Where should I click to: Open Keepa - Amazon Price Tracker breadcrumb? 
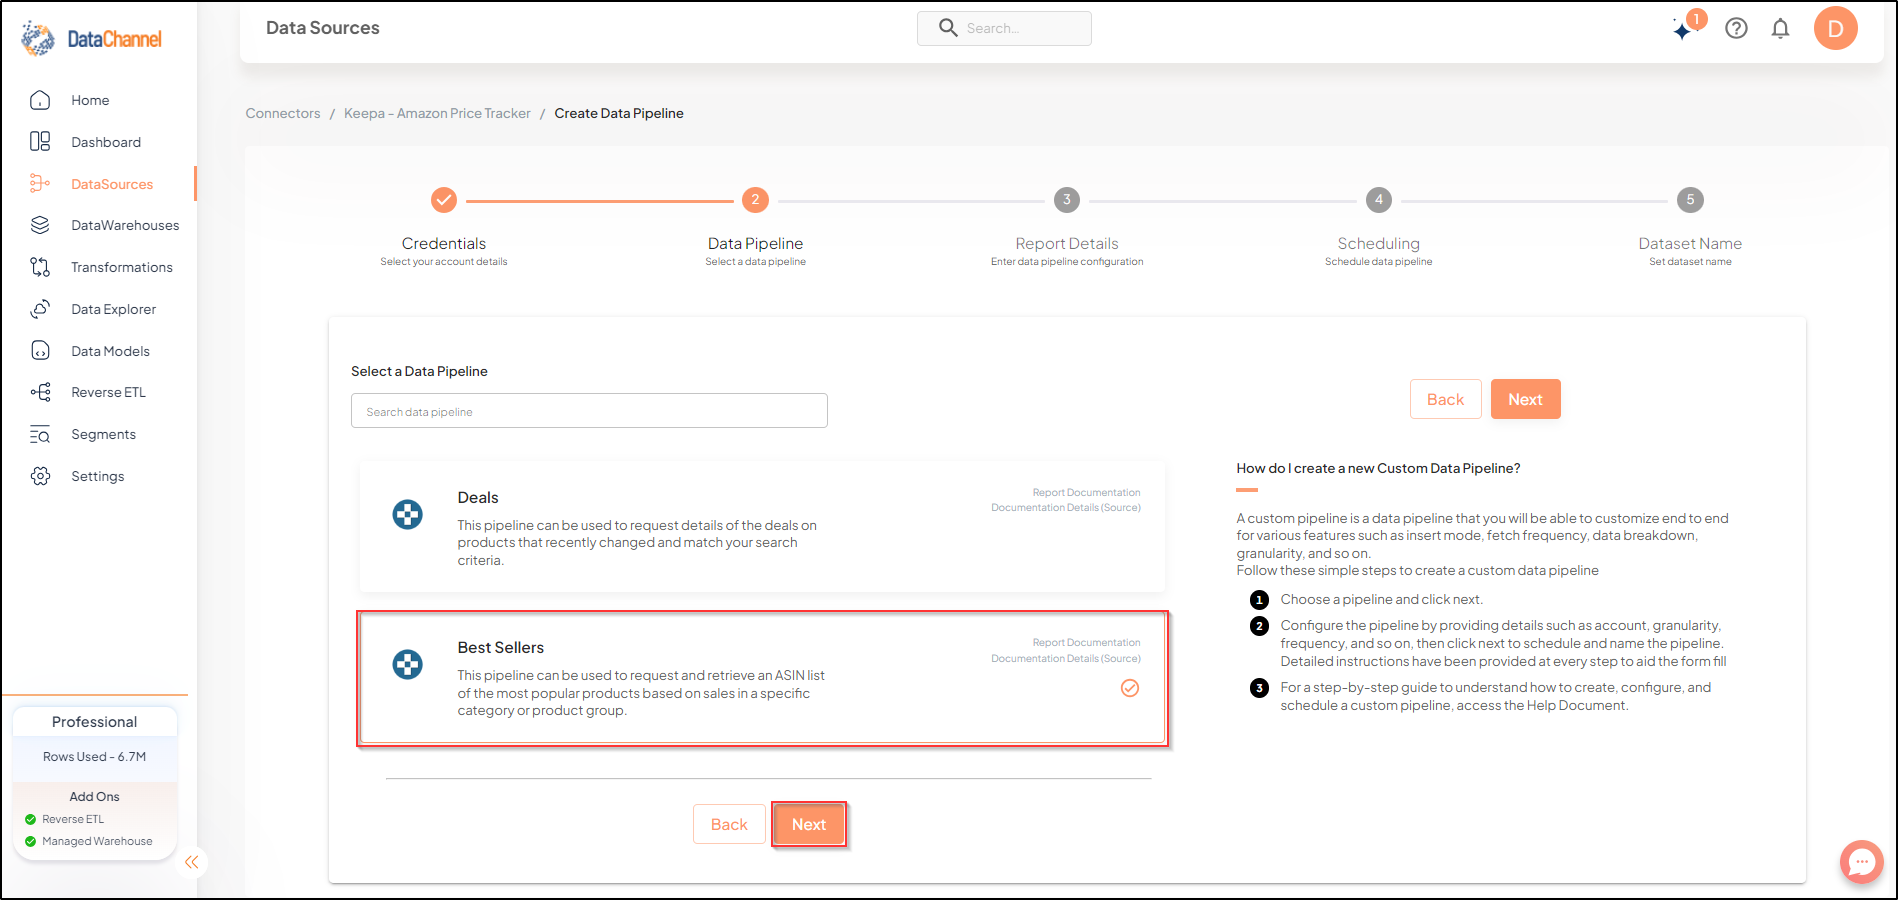(x=437, y=113)
